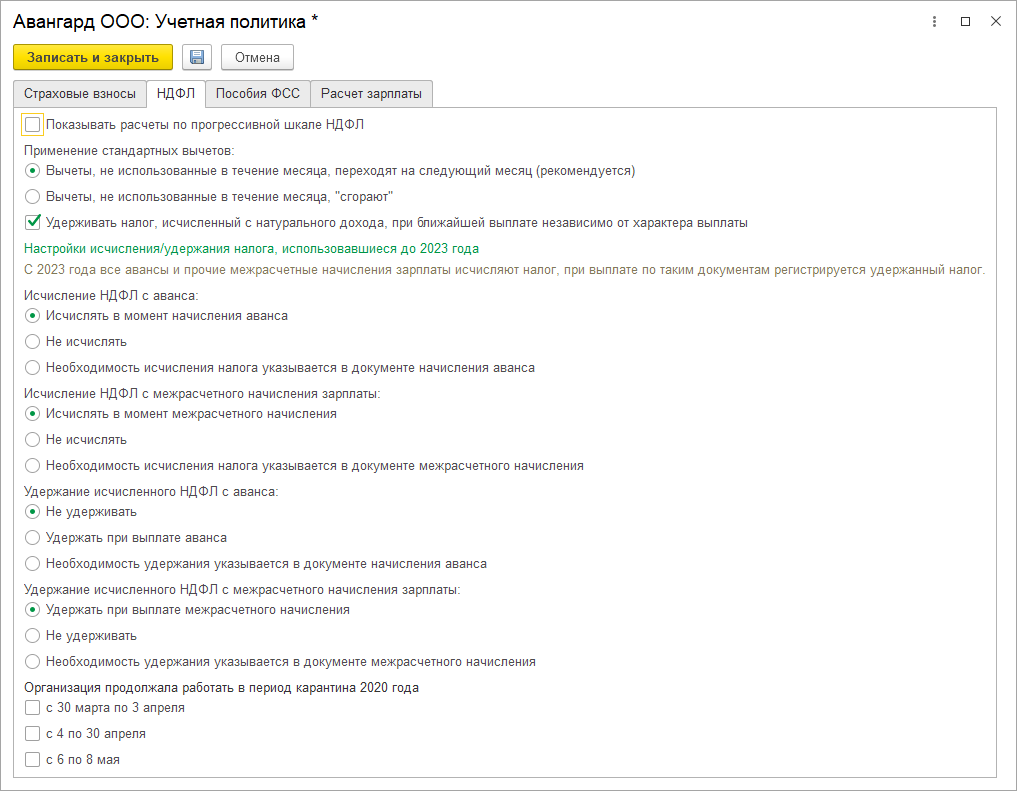Enable с 6 по 8 мая checkbox
This screenshot has height=791, width=1017.
(32, 759)
